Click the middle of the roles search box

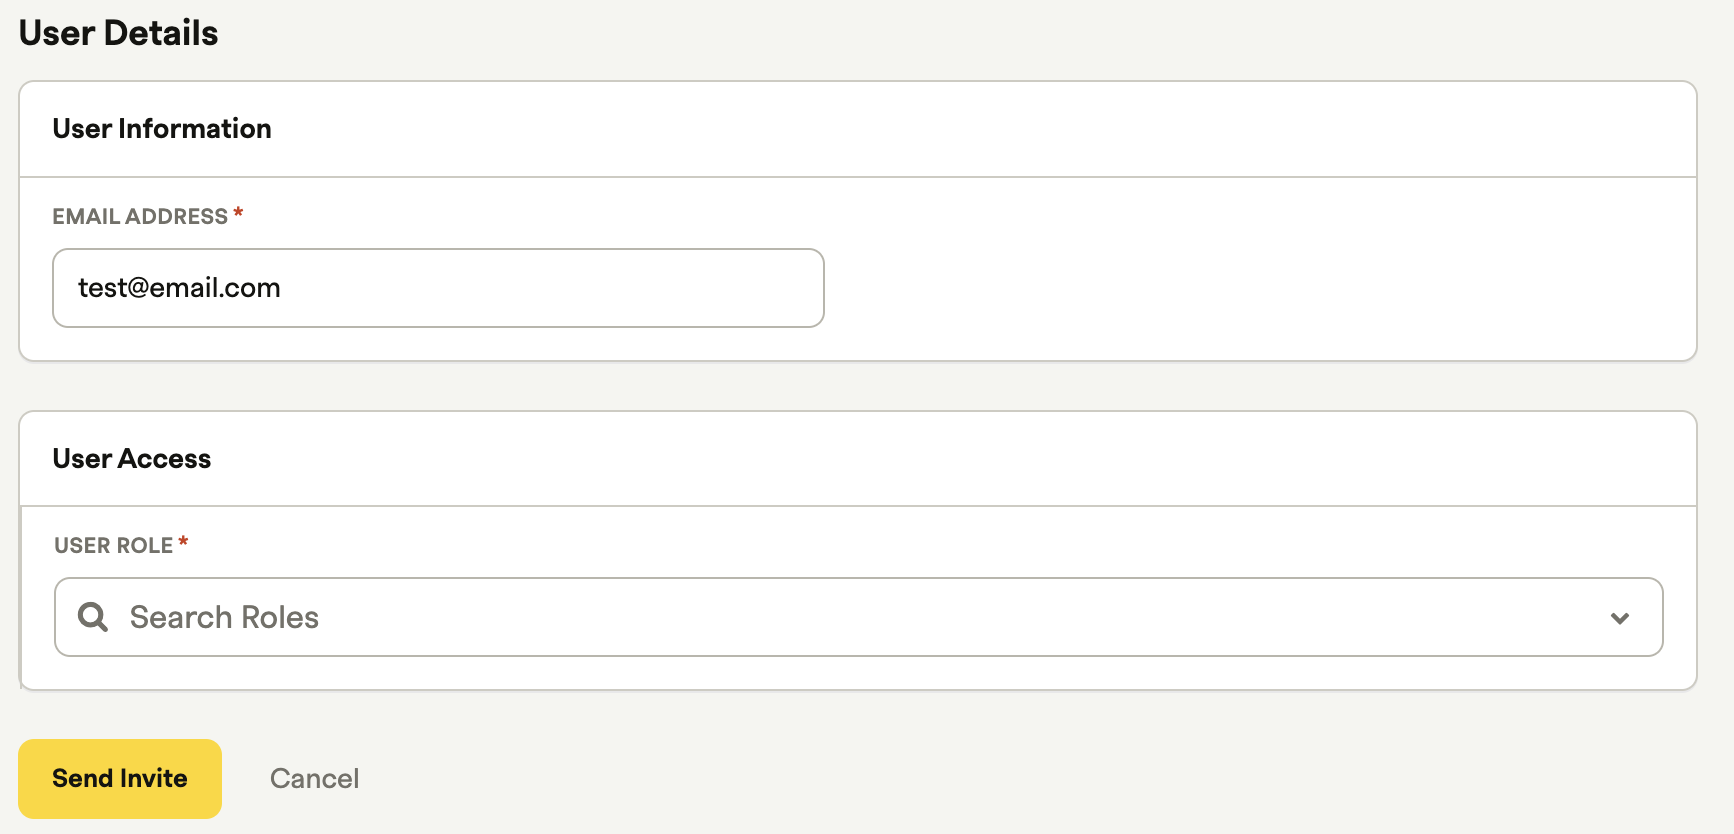pos(858,617)
